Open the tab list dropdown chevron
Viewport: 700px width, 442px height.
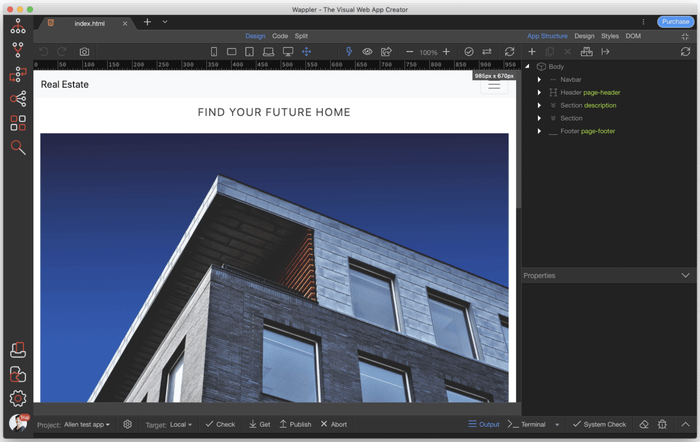coord(165,22)
